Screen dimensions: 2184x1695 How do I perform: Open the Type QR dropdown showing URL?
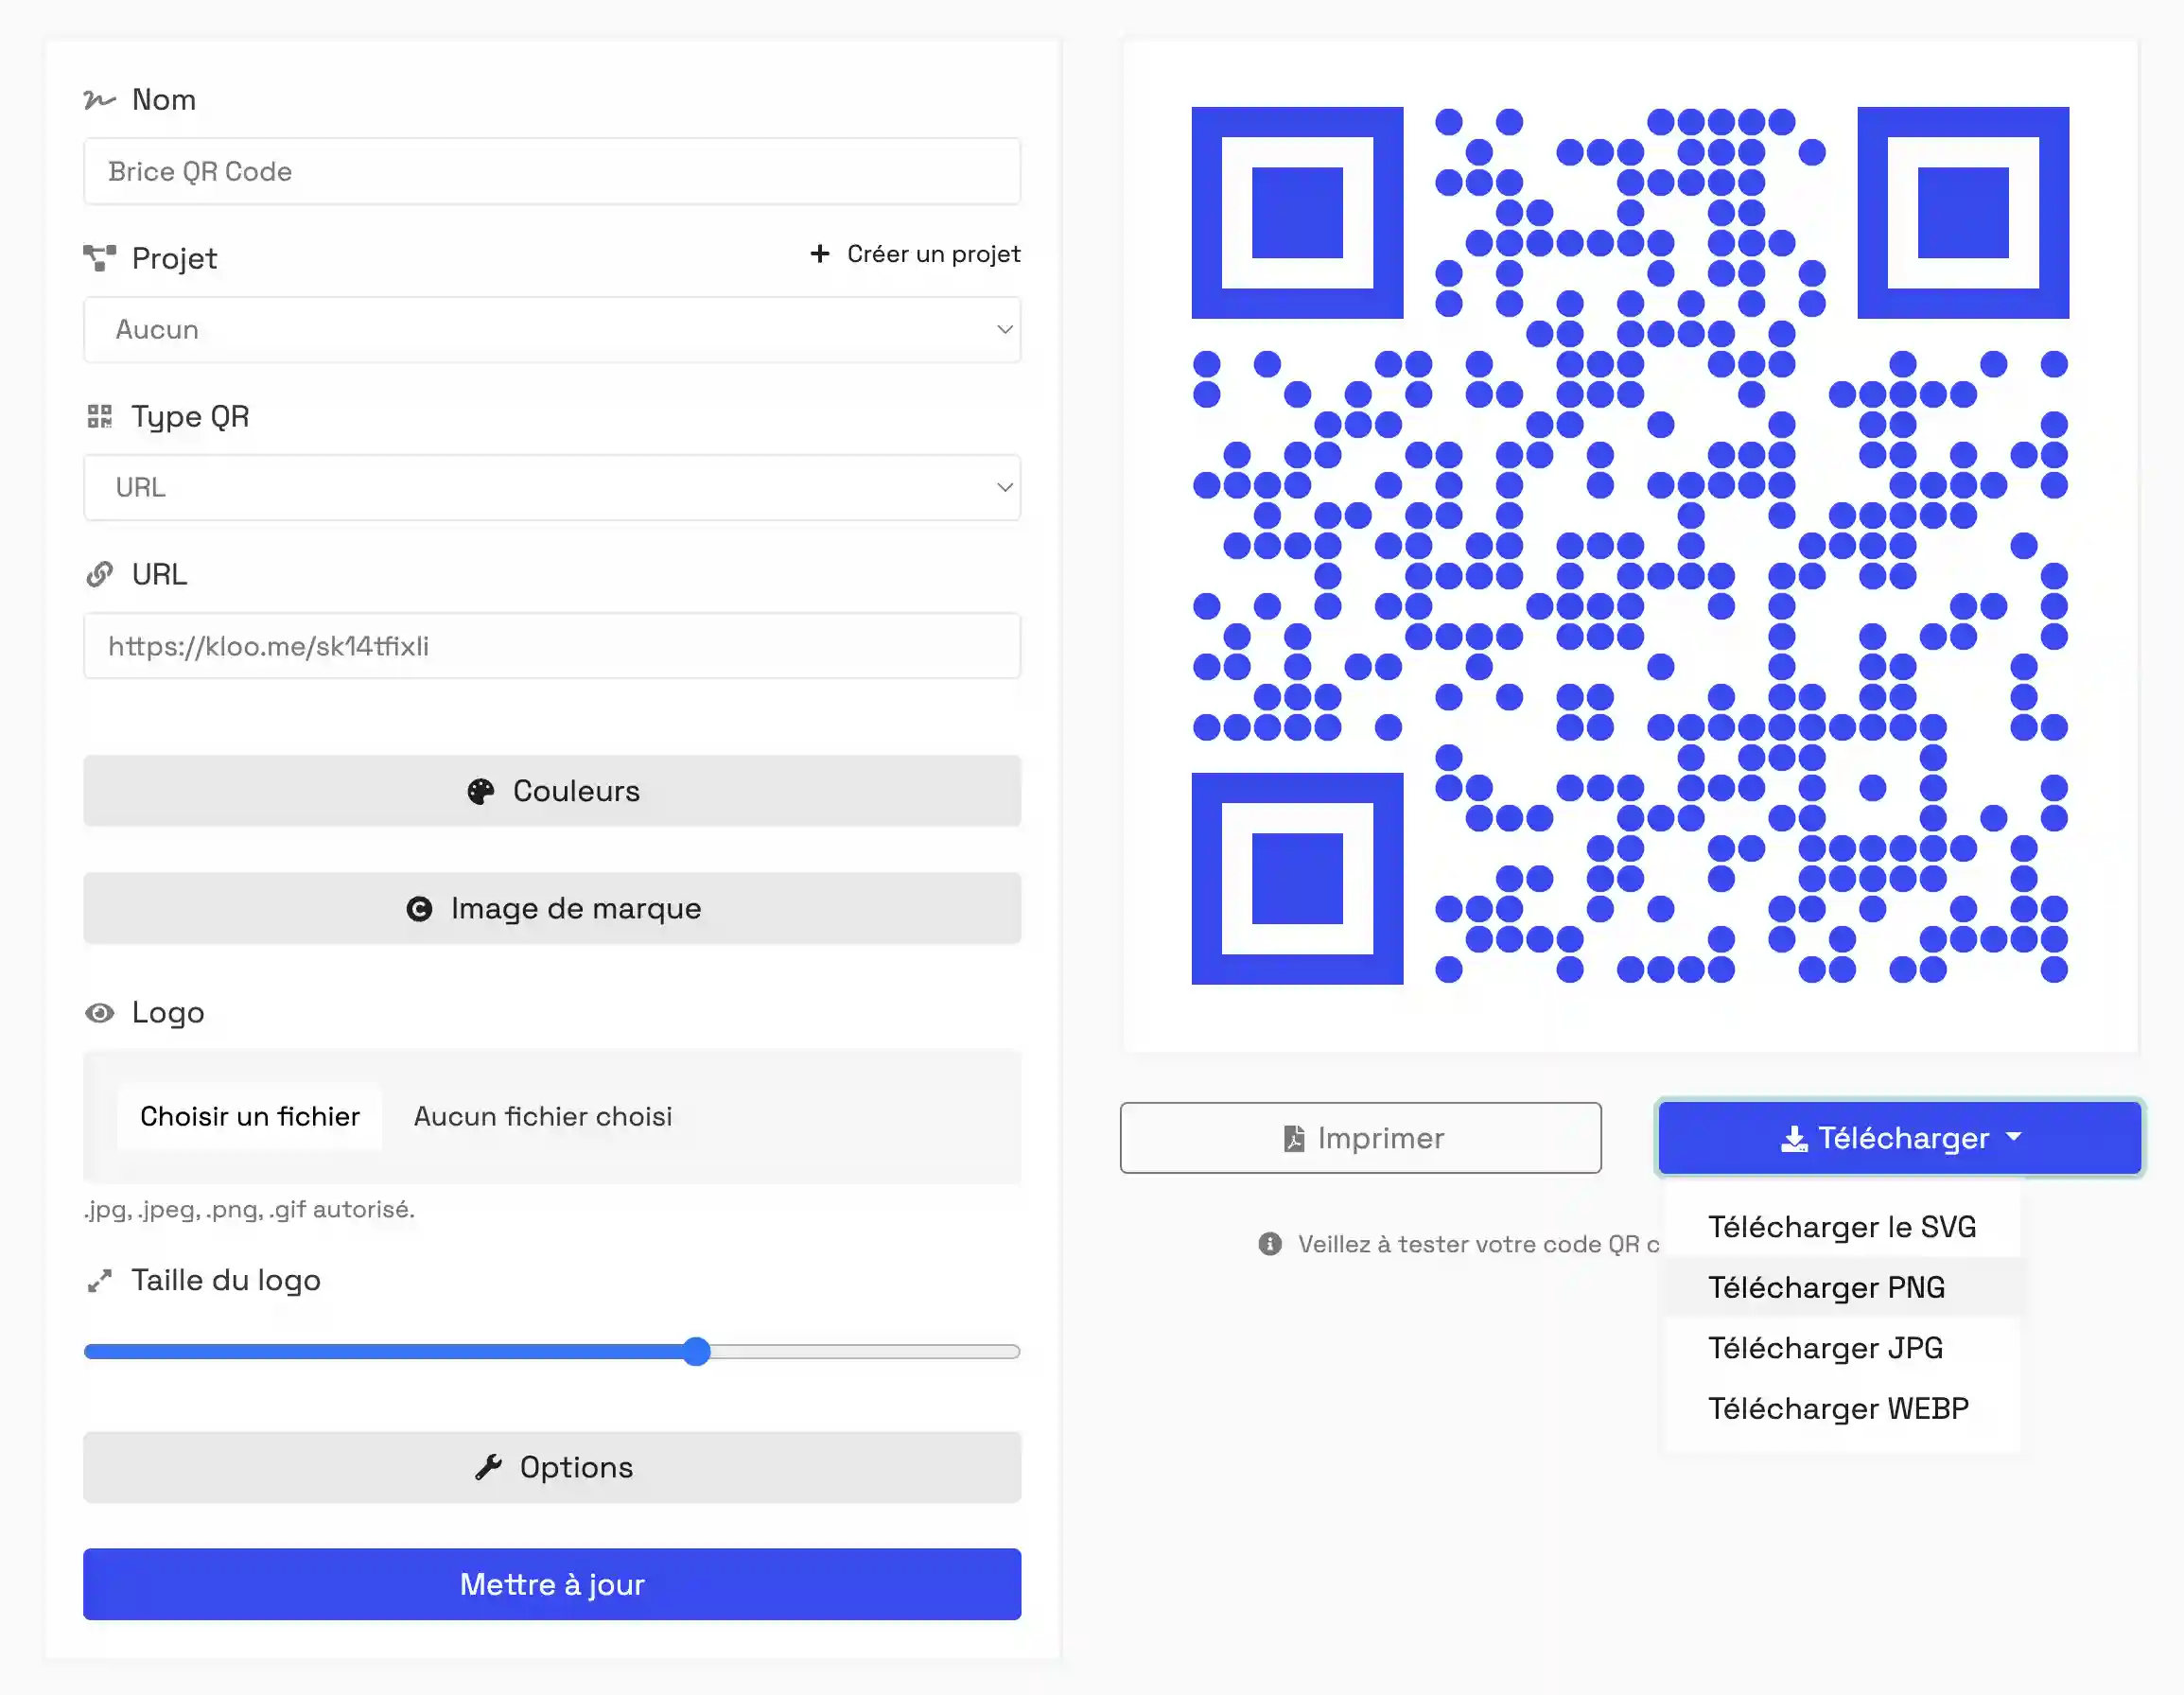tap(552, 488)
